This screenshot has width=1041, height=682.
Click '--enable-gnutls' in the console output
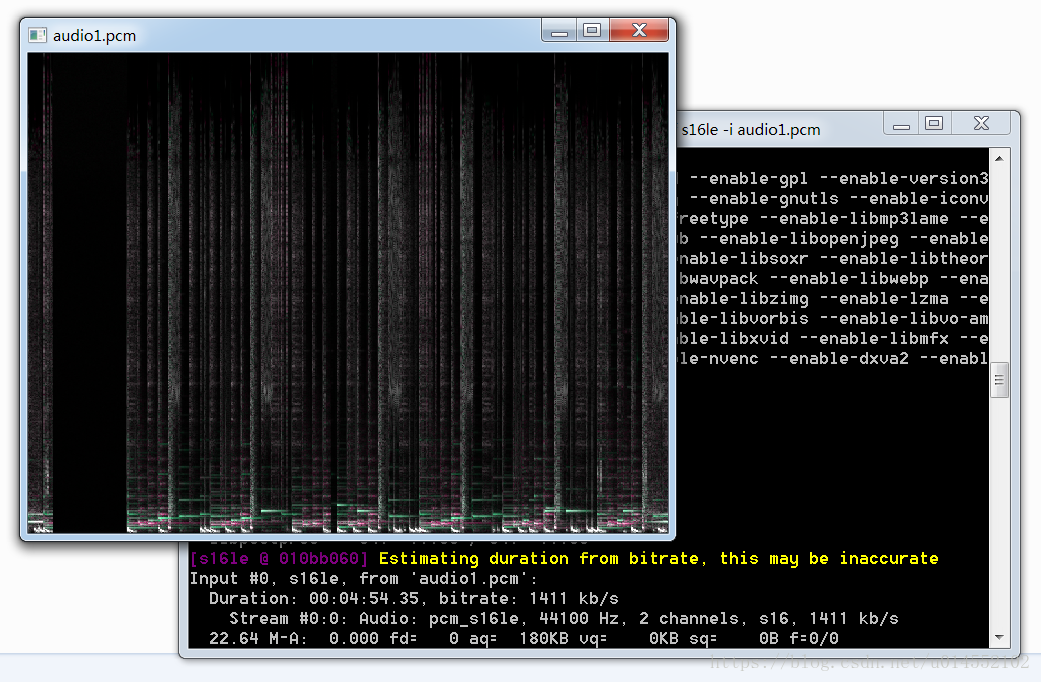[x=764, y=199]
